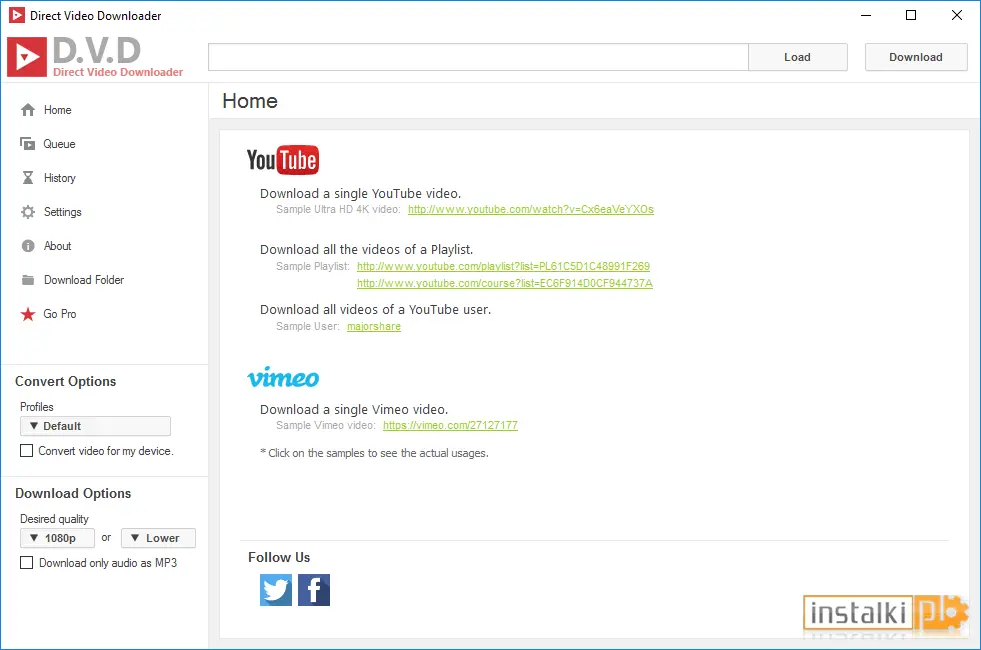The image size is (981, 650).
Task: Open the Facebook follow icon
Action: click(x=314, y=590)
